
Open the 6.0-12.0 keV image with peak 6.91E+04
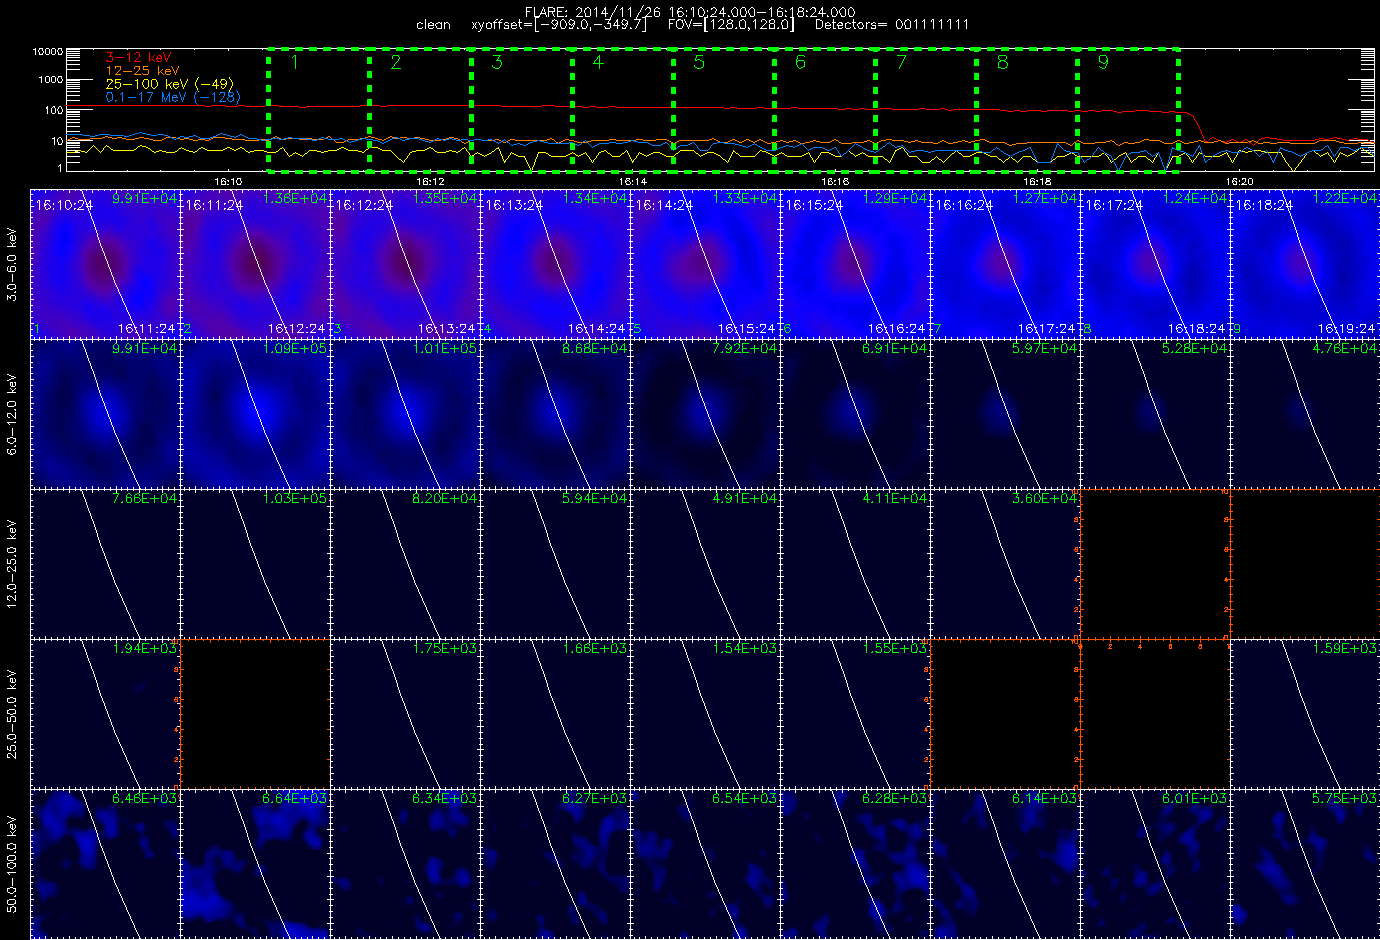tap(855, 414)
